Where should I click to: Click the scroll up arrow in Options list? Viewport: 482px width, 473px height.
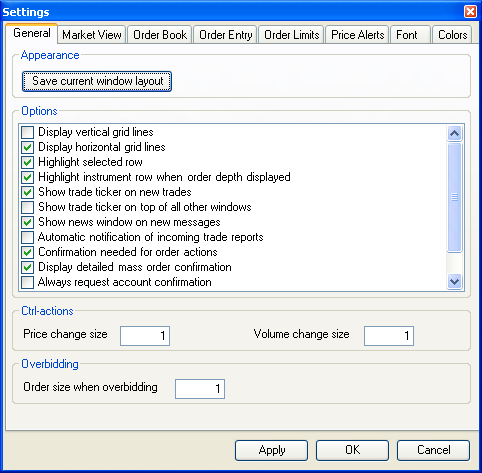pyautogui.click(x=454, y=133)
